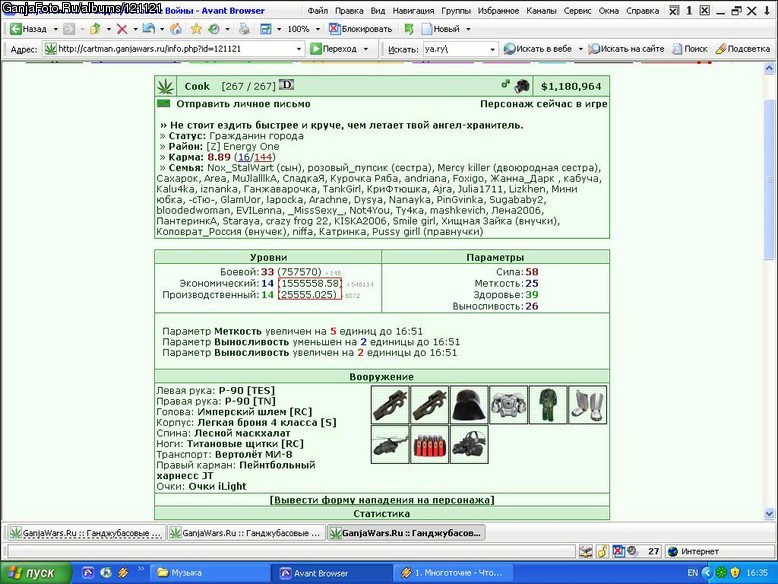Click the Вертолёт МИ-8 helicopter item image

tap(390, 445)
